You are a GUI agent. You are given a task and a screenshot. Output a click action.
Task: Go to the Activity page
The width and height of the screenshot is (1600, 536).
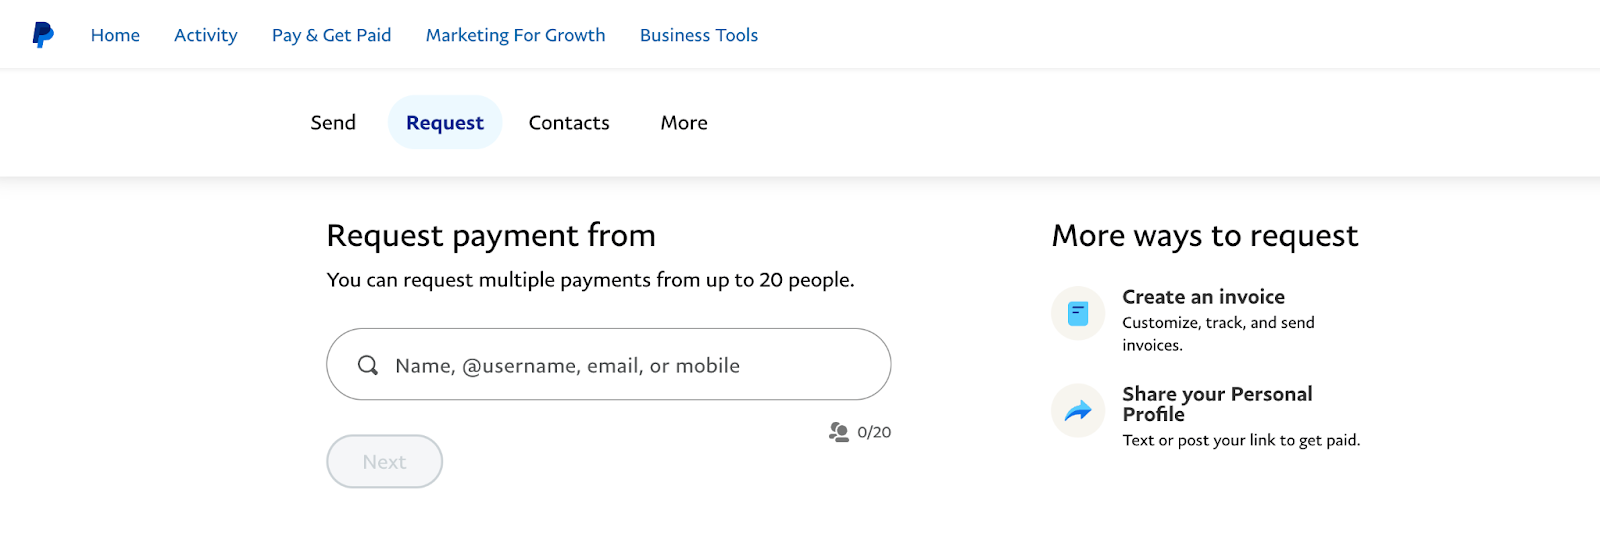click(x=206, y=35)
